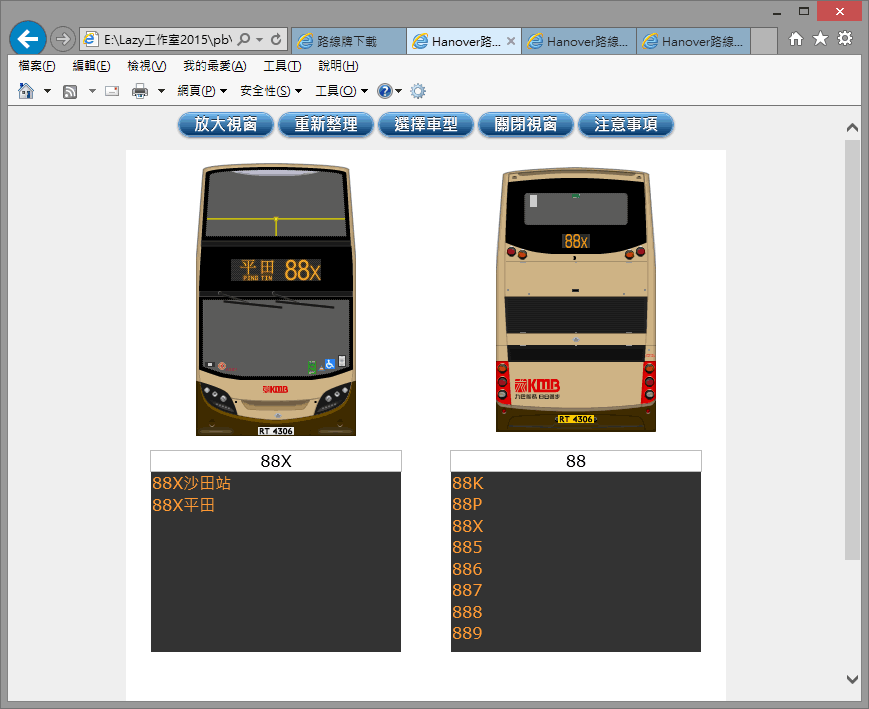Image resolution: width=869 pixels, height=709 pixels.
Task: Select route 88K in right list
Action: [x=468, y=483]
